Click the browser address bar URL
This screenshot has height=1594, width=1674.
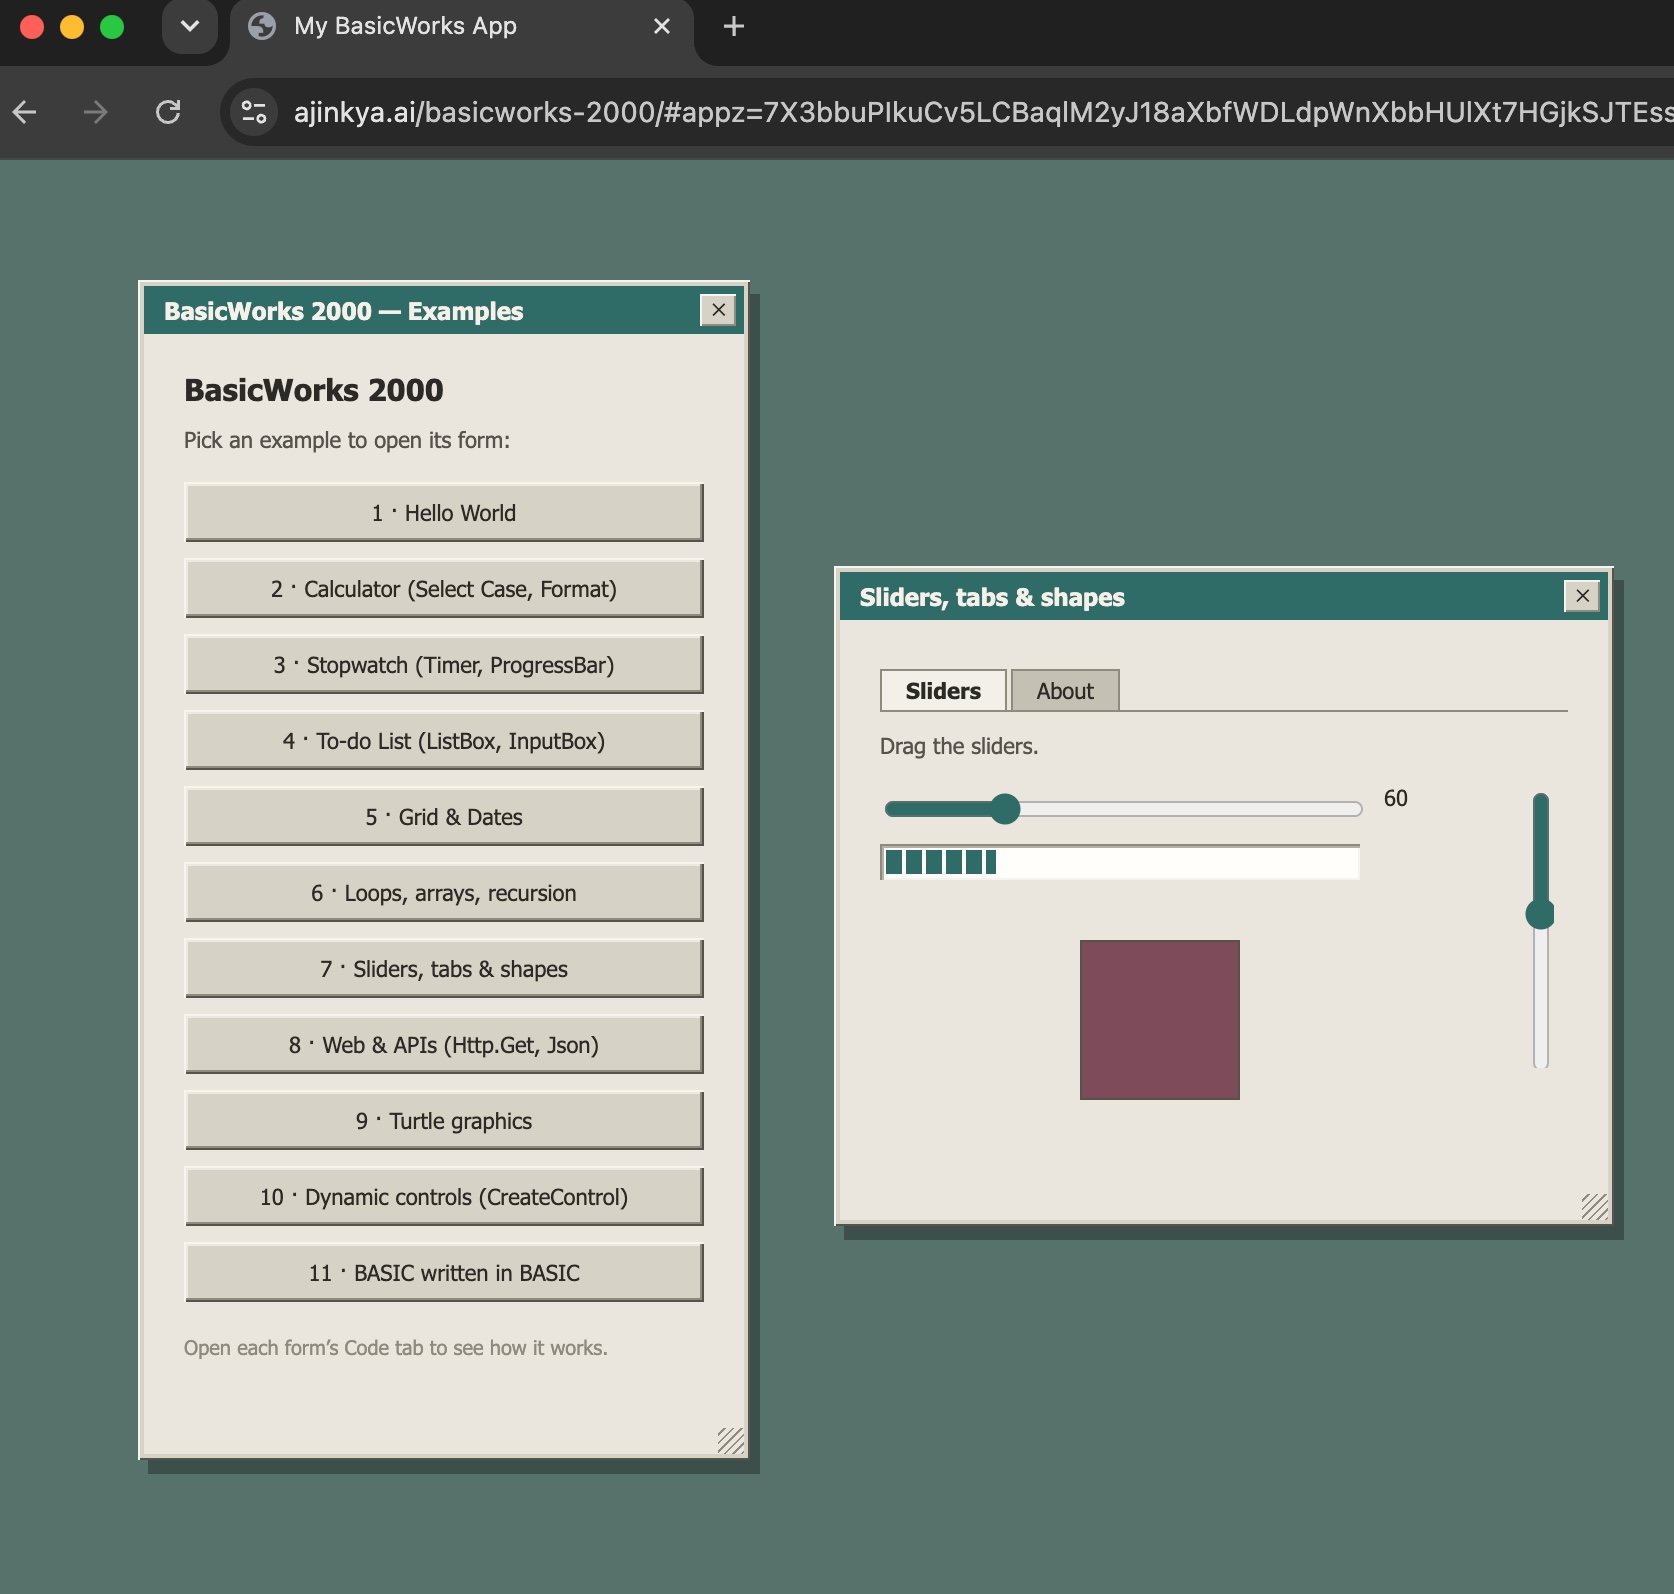pyautogui.click(x=980, y=112)
